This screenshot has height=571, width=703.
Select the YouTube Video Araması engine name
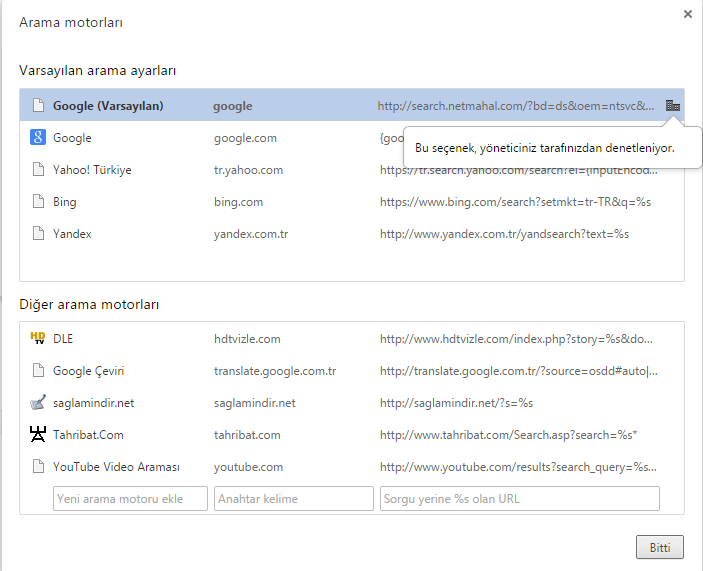[x=116, y=467]
